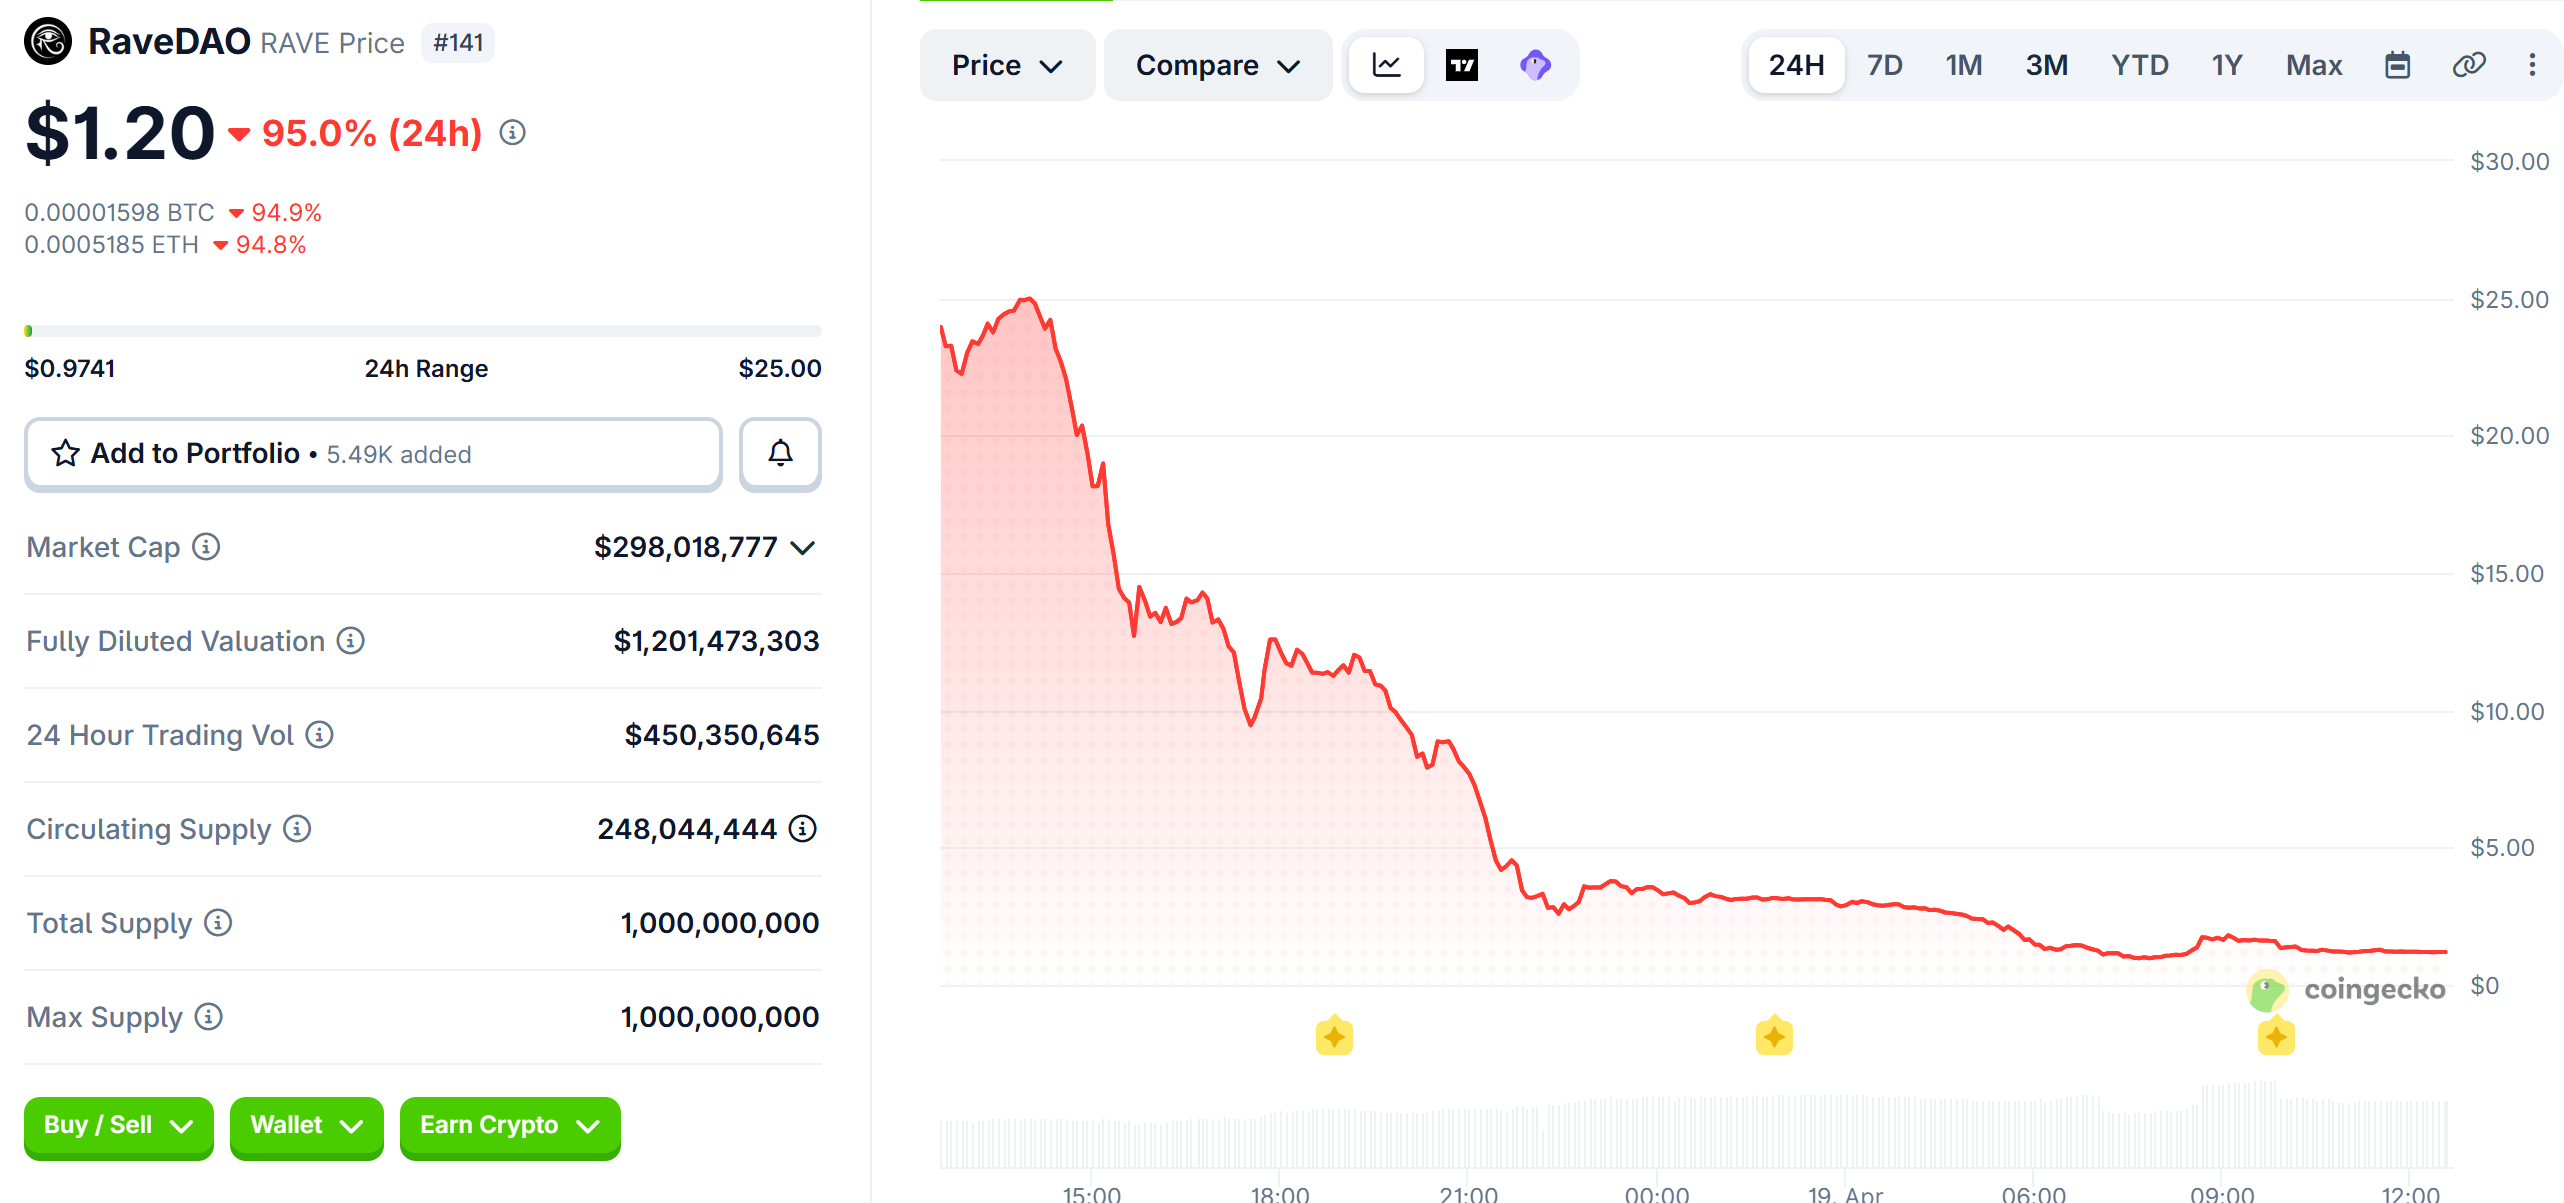
Task: Open the Price dropdown
Action: coord(1006,64)
